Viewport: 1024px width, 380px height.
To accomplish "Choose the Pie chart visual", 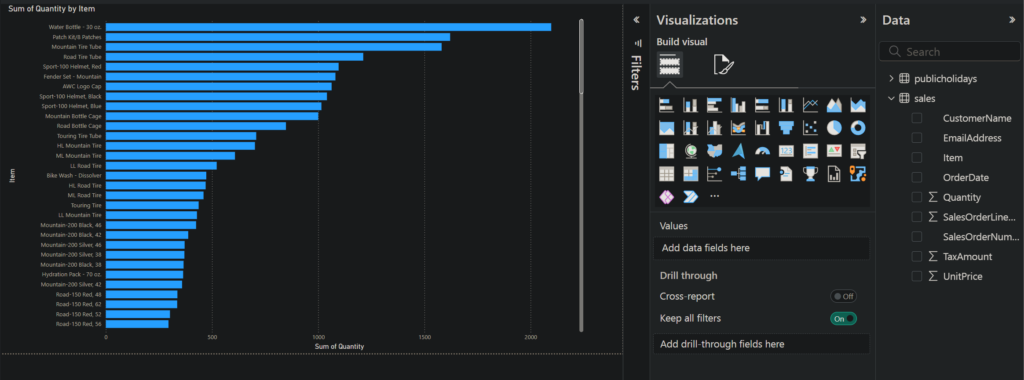I will pyautogui.click(x=834, y=128).
